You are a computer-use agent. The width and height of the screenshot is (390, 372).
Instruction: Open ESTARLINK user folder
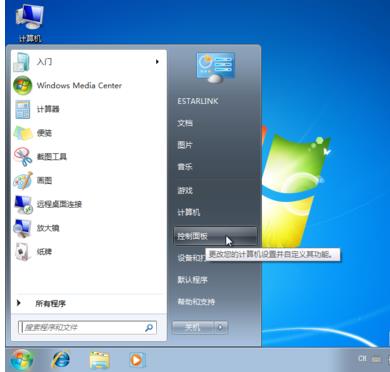click(198, 101)
